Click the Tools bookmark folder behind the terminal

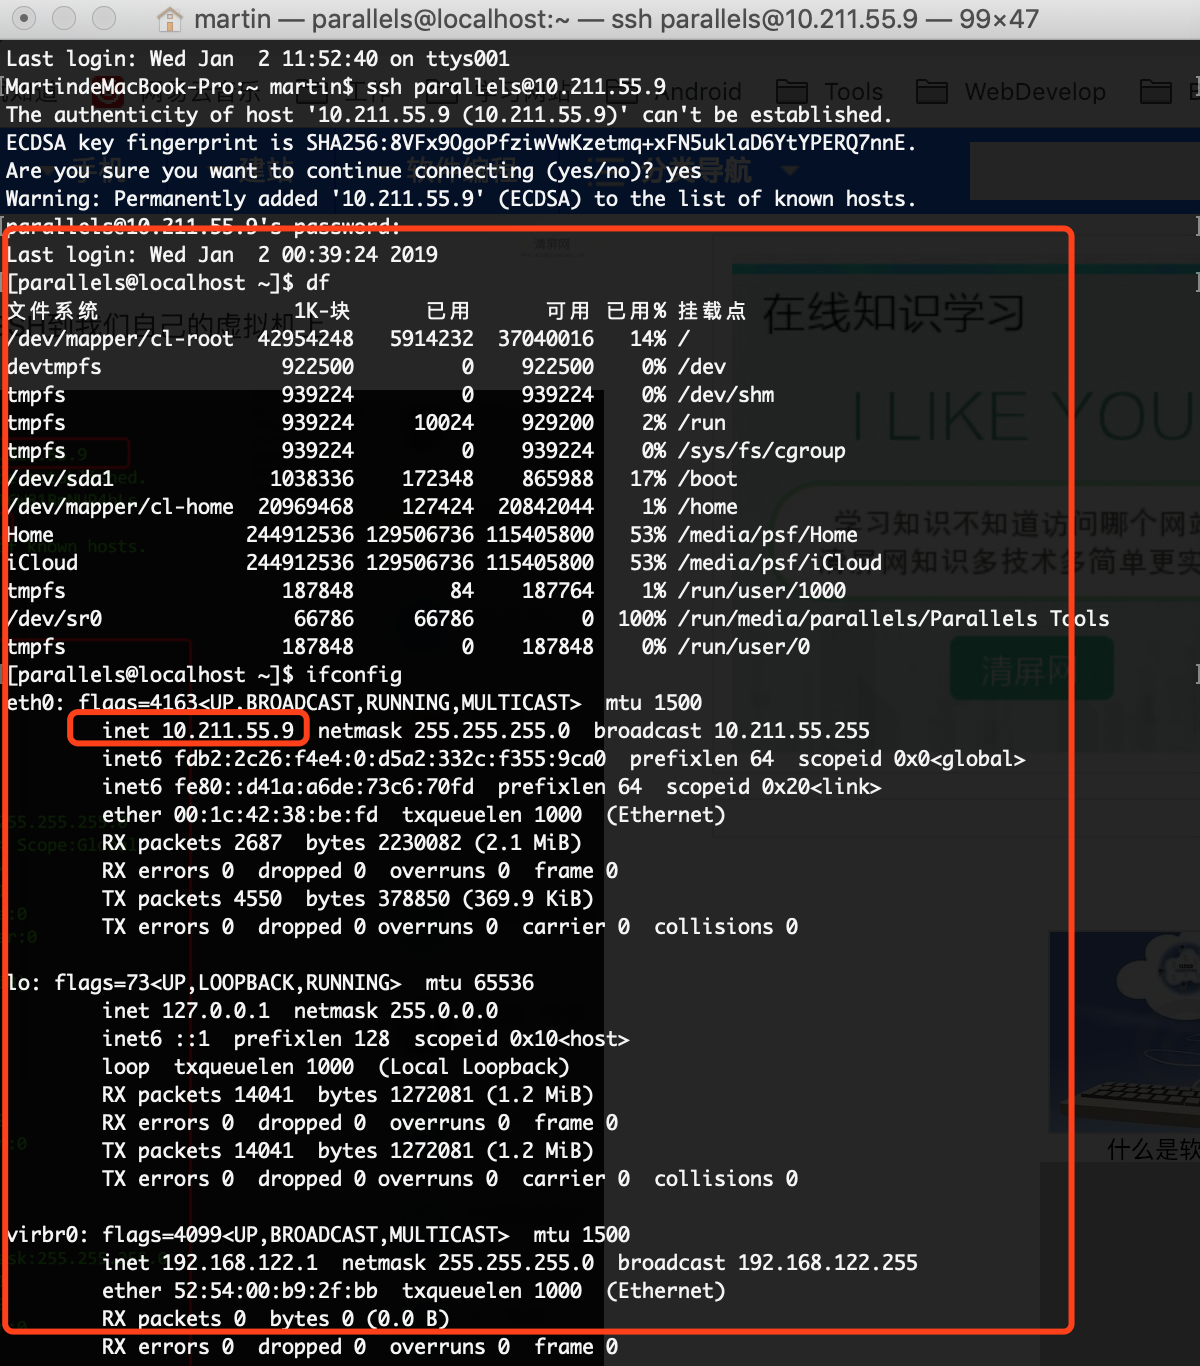pos(830,92)
